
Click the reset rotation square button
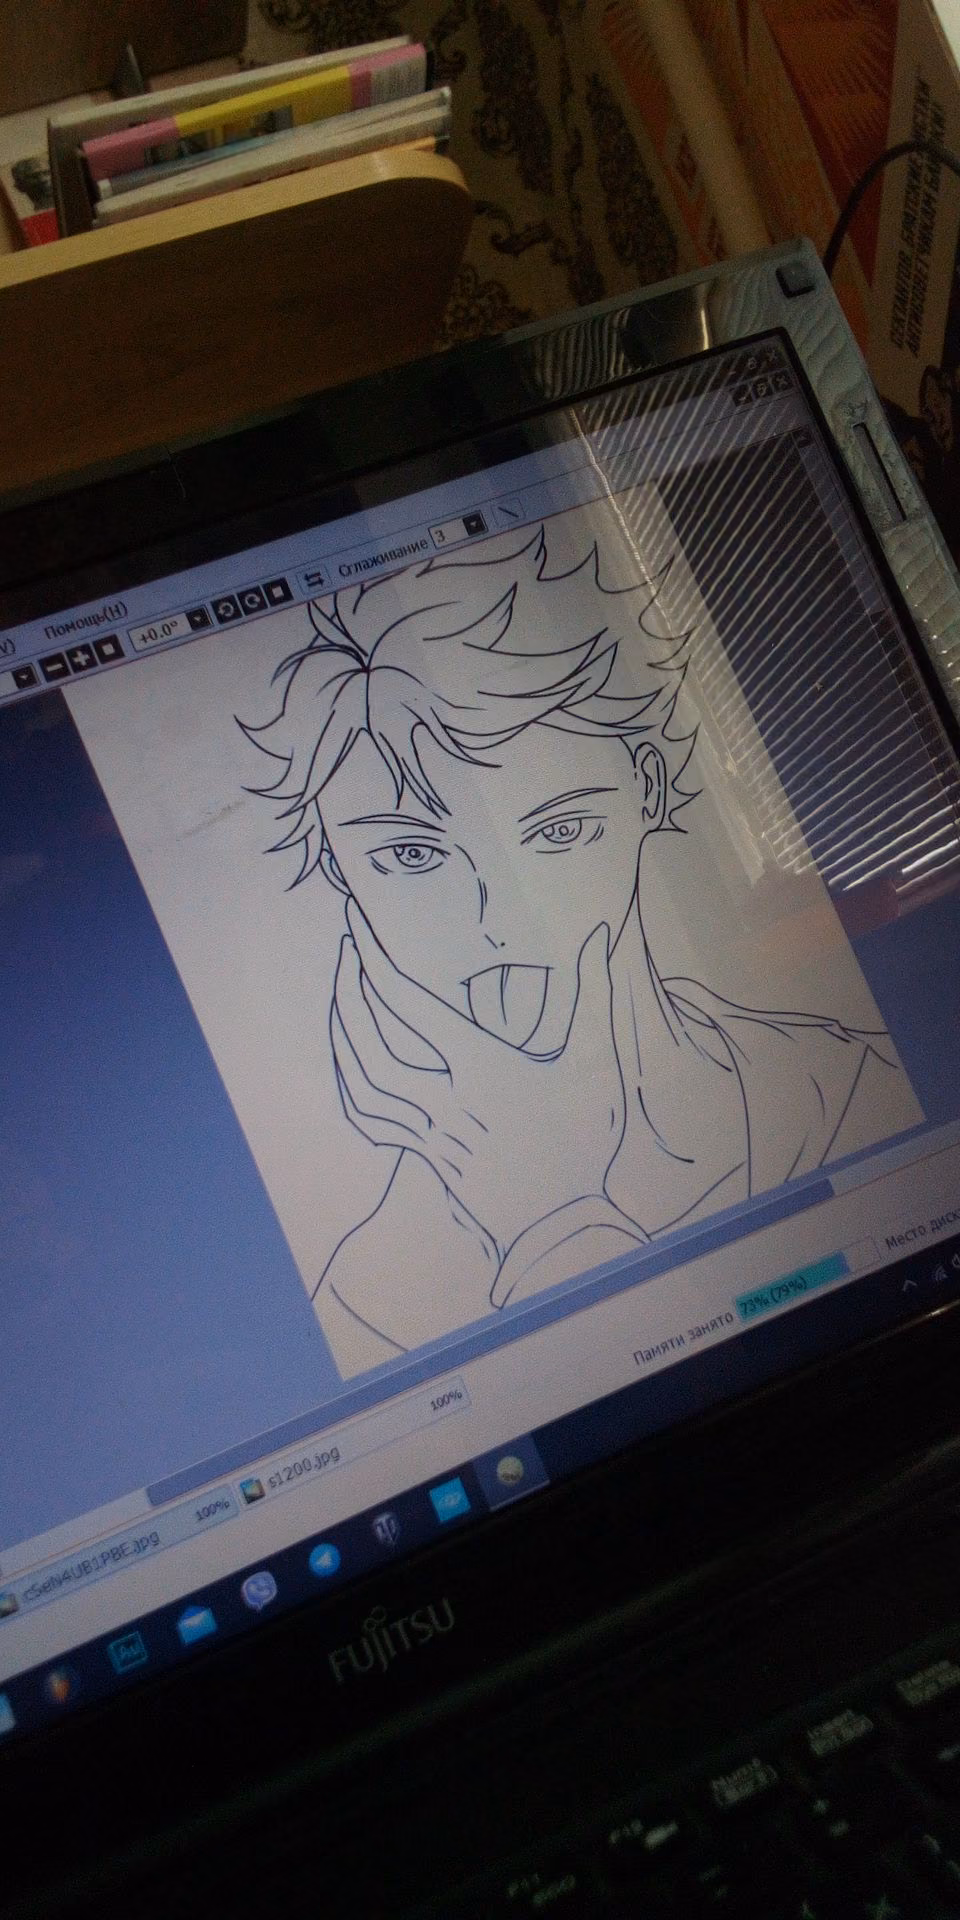(279, 593)
